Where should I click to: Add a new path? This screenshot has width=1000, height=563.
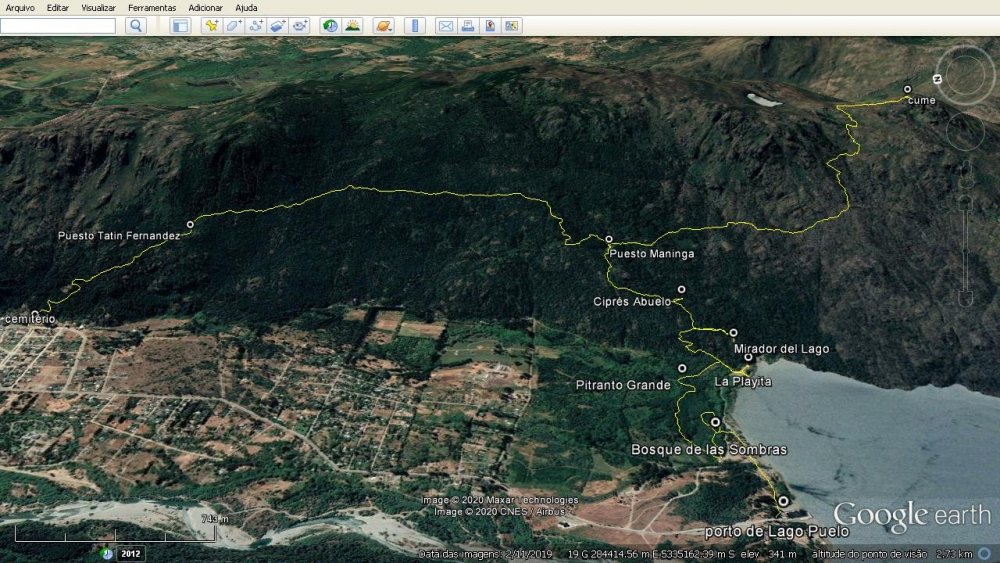point(256,26)
